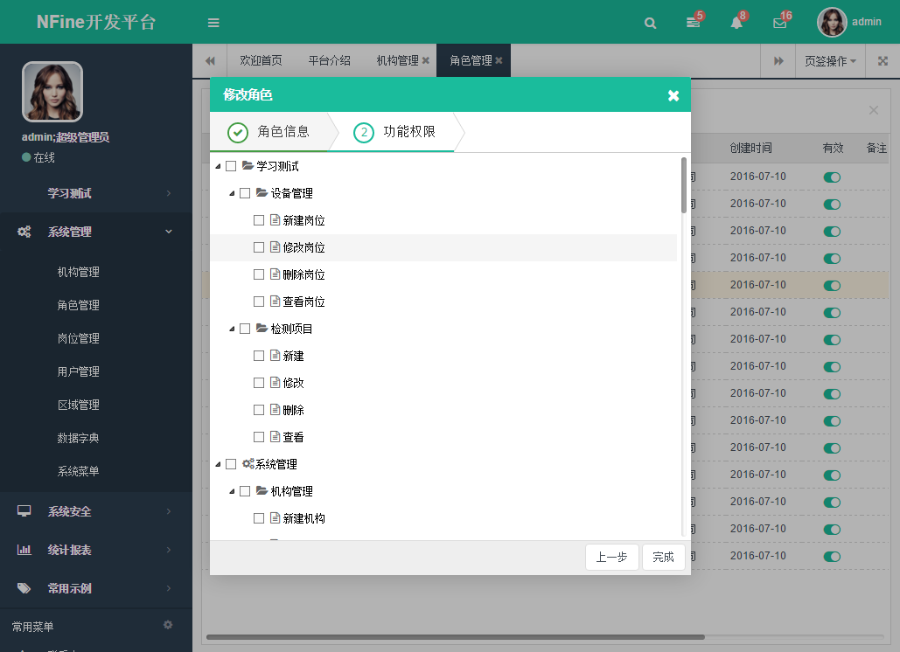
Task: Go back with the 上一步 button
Action: (611, 558)
